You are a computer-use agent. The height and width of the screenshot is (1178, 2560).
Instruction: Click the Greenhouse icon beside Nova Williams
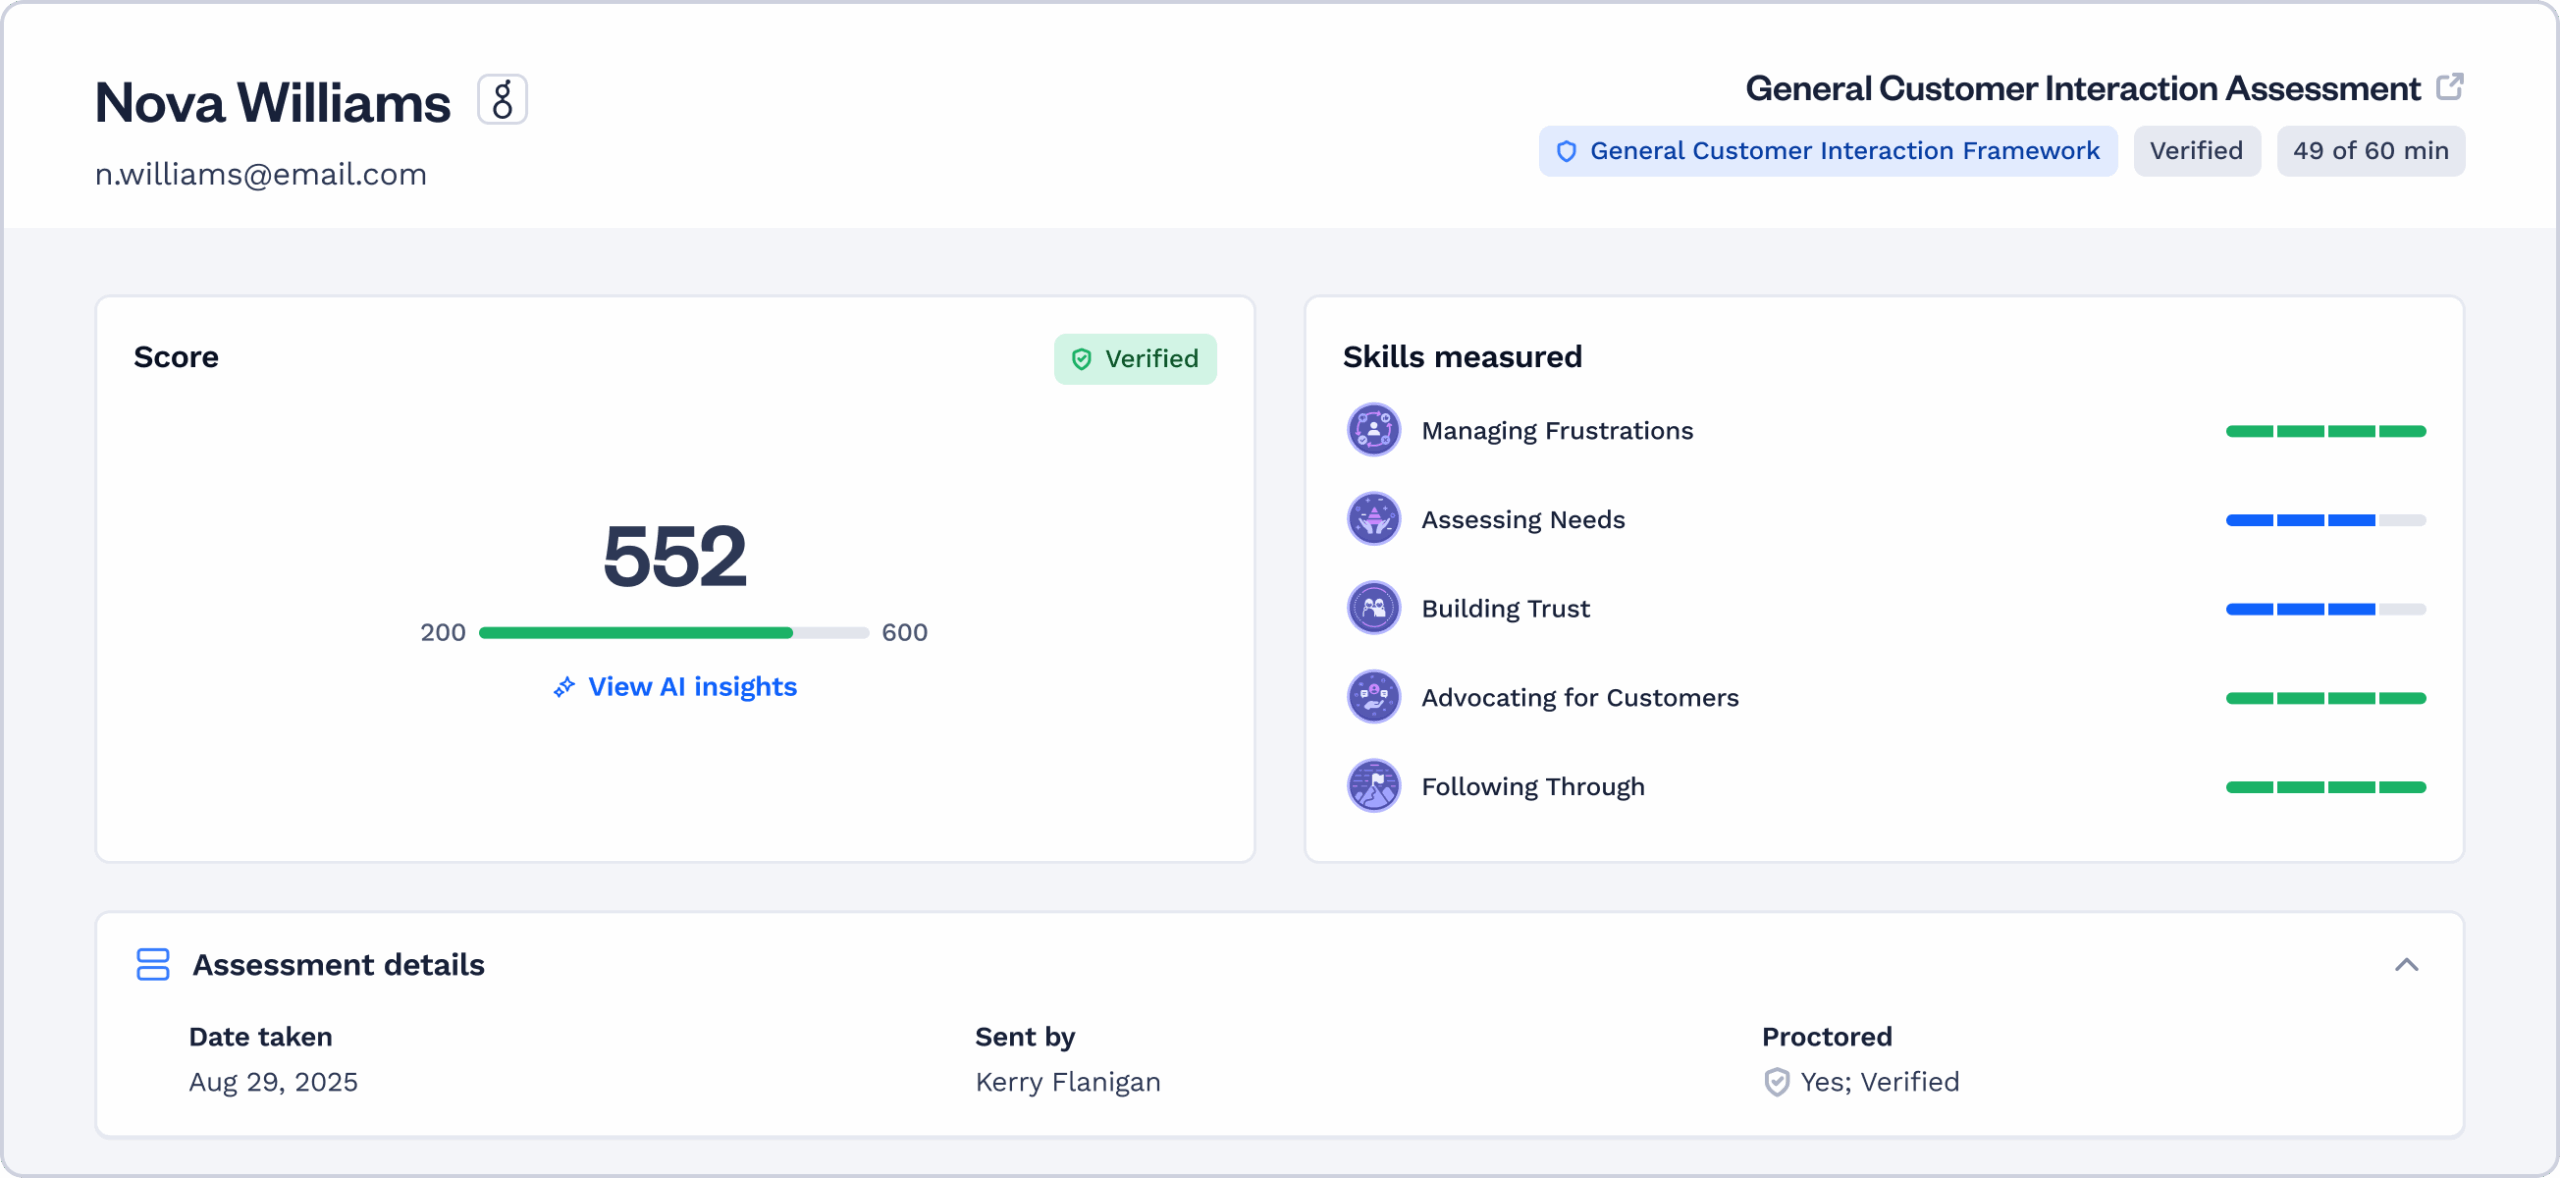point(502,100)
